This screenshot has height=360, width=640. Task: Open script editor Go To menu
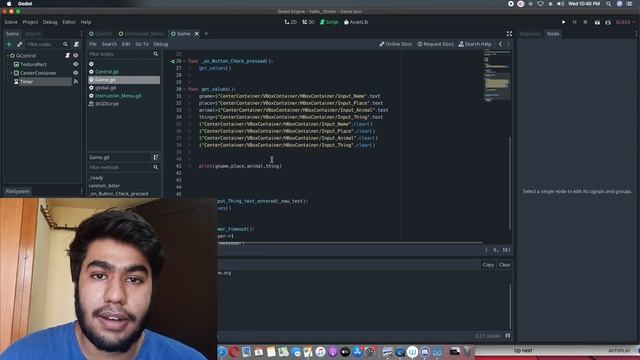tap(142, 44)
